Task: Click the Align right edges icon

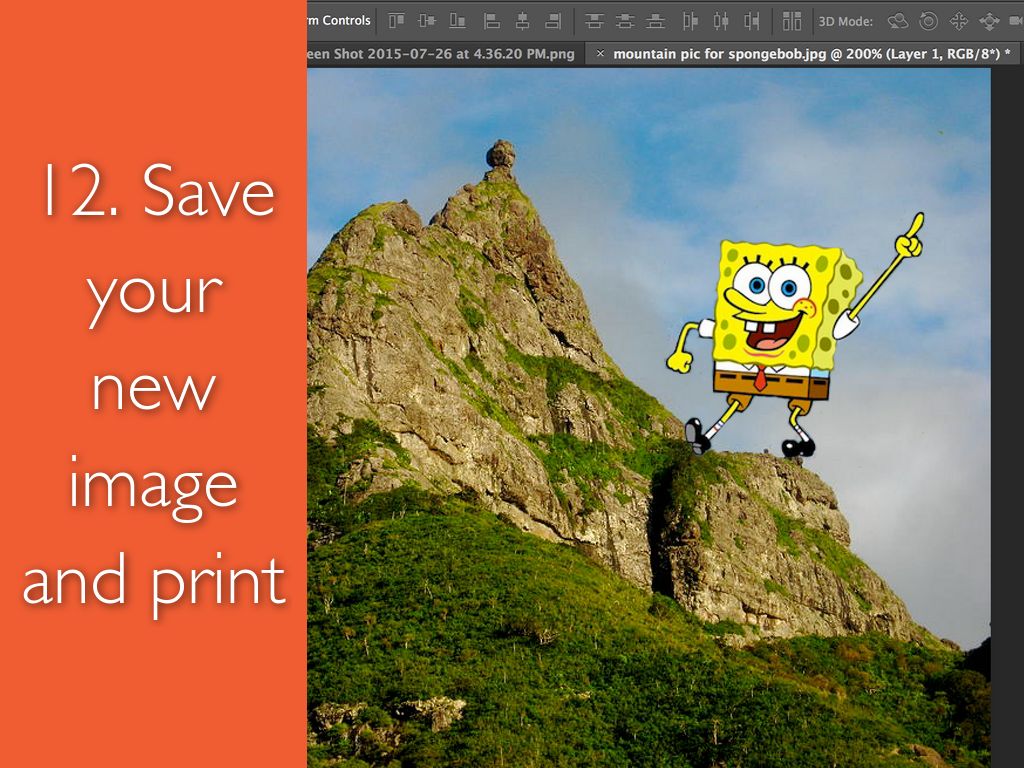Action: tap(551, 21)
